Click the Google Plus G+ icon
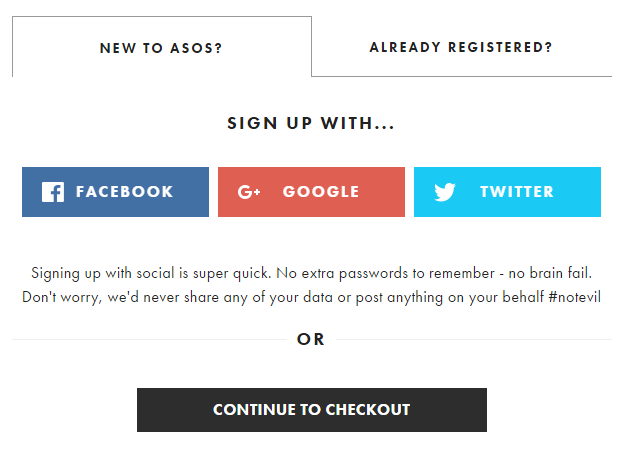This screenshot has height=450, width=625. tap(249, 192)
